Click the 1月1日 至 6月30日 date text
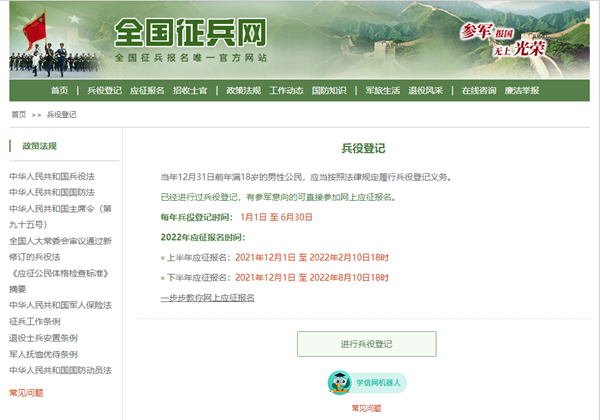The image size is (600, 420). point(276,217)
